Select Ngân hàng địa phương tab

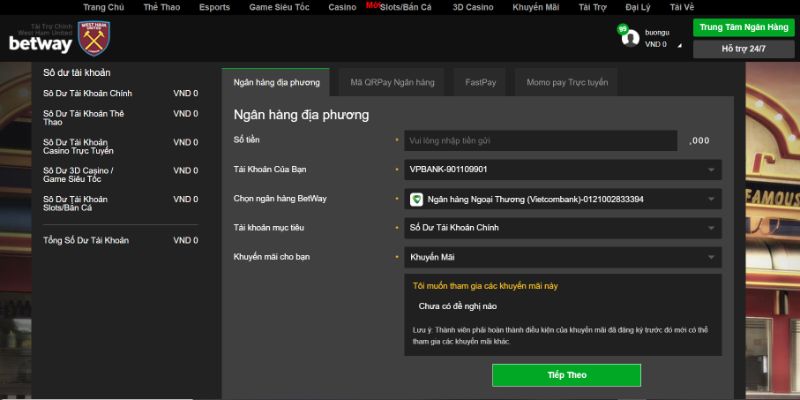coord(276,82)
